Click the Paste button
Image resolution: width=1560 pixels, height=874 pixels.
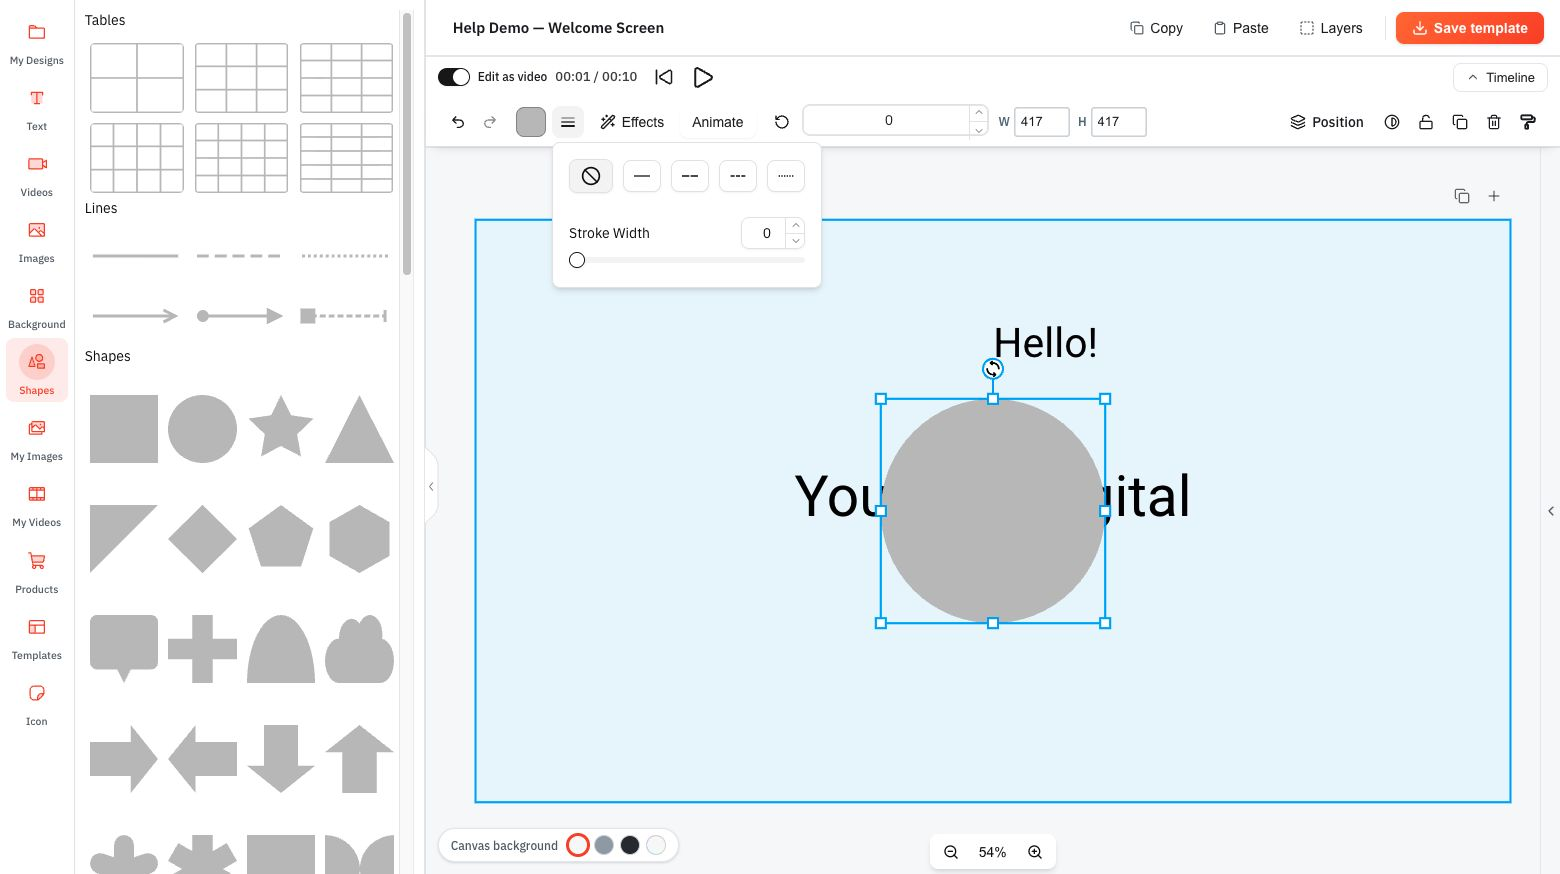click(x=1241, y=28)
